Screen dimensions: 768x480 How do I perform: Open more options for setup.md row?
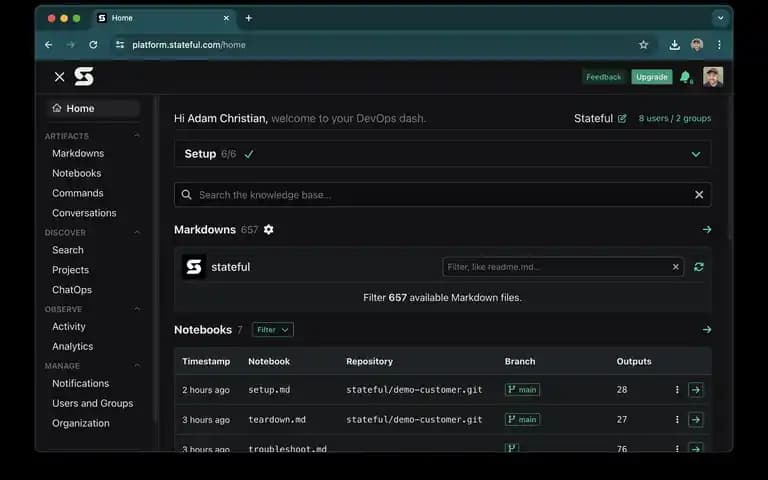(x=677, y=390)
